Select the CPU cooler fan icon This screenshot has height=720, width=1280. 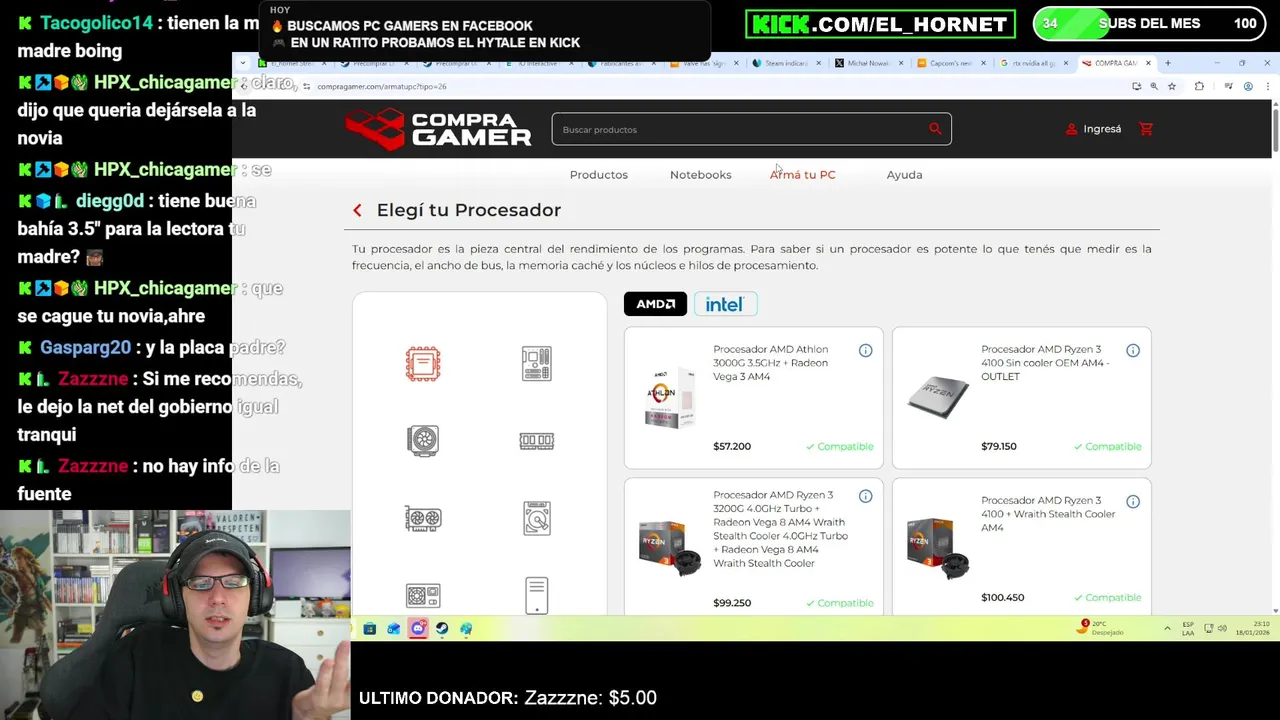point(423,441)
